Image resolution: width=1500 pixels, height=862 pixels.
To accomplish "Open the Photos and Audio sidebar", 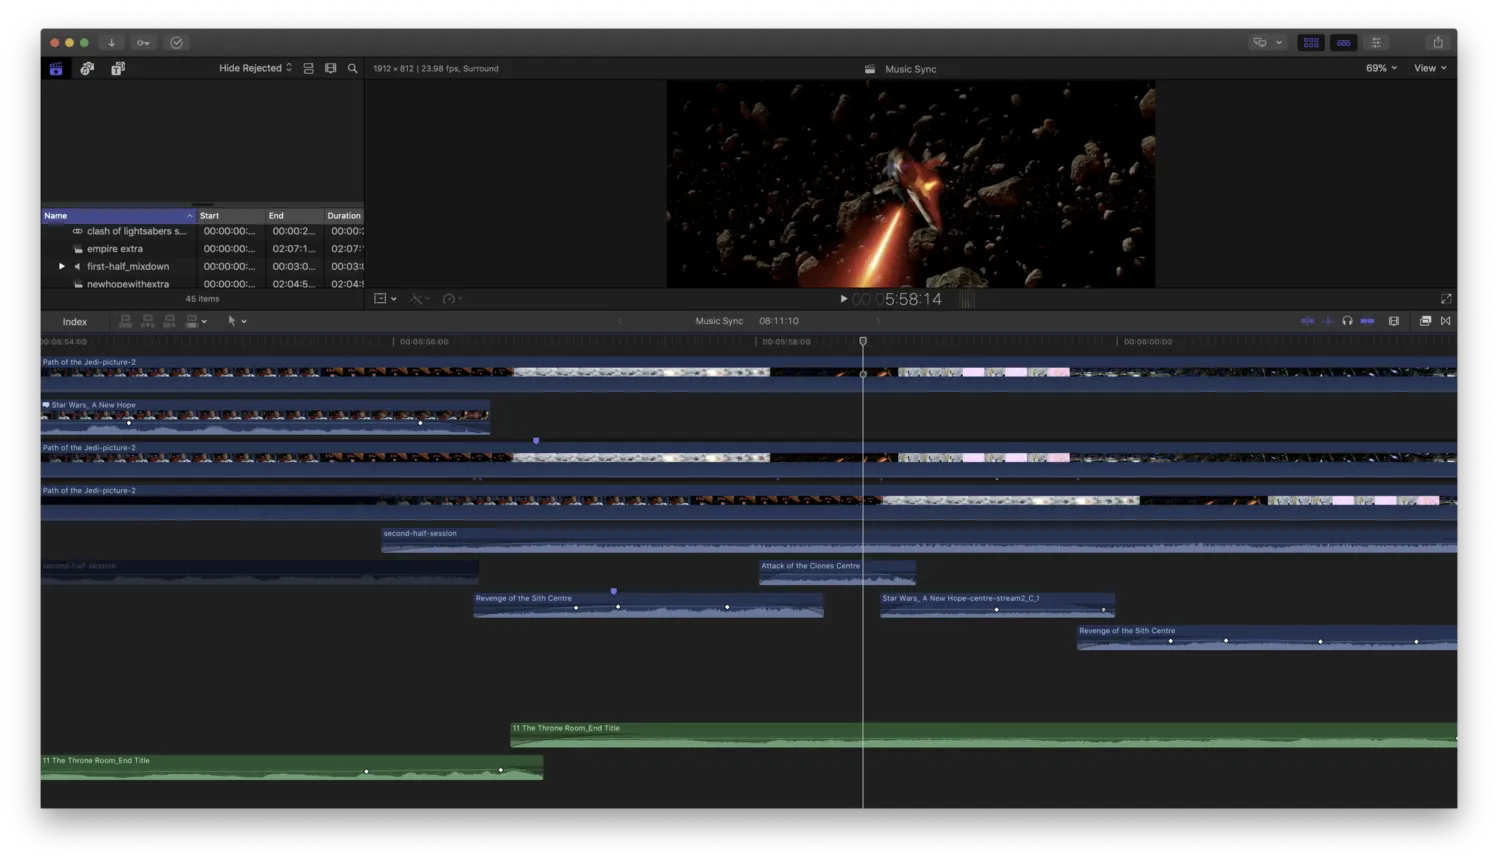I will [x=87, y=69].
